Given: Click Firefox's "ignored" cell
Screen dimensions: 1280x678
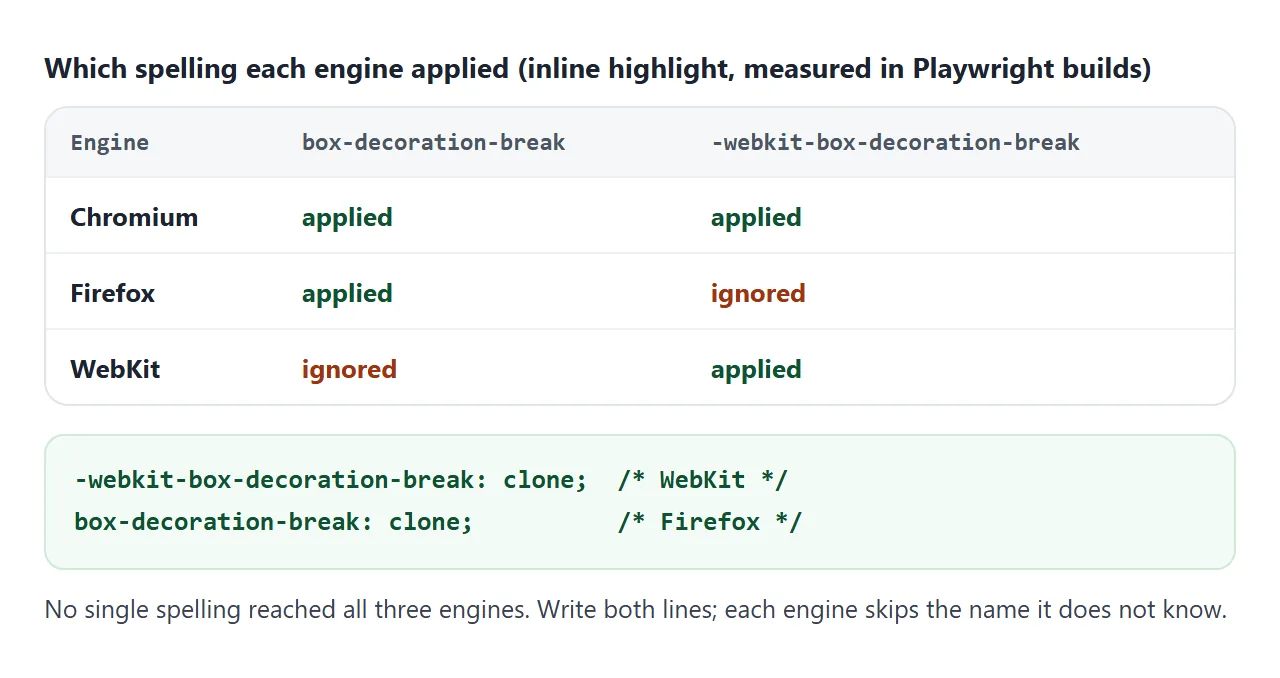Looking at the screenshot, I should pyautogui.click(x=758, y=294).
